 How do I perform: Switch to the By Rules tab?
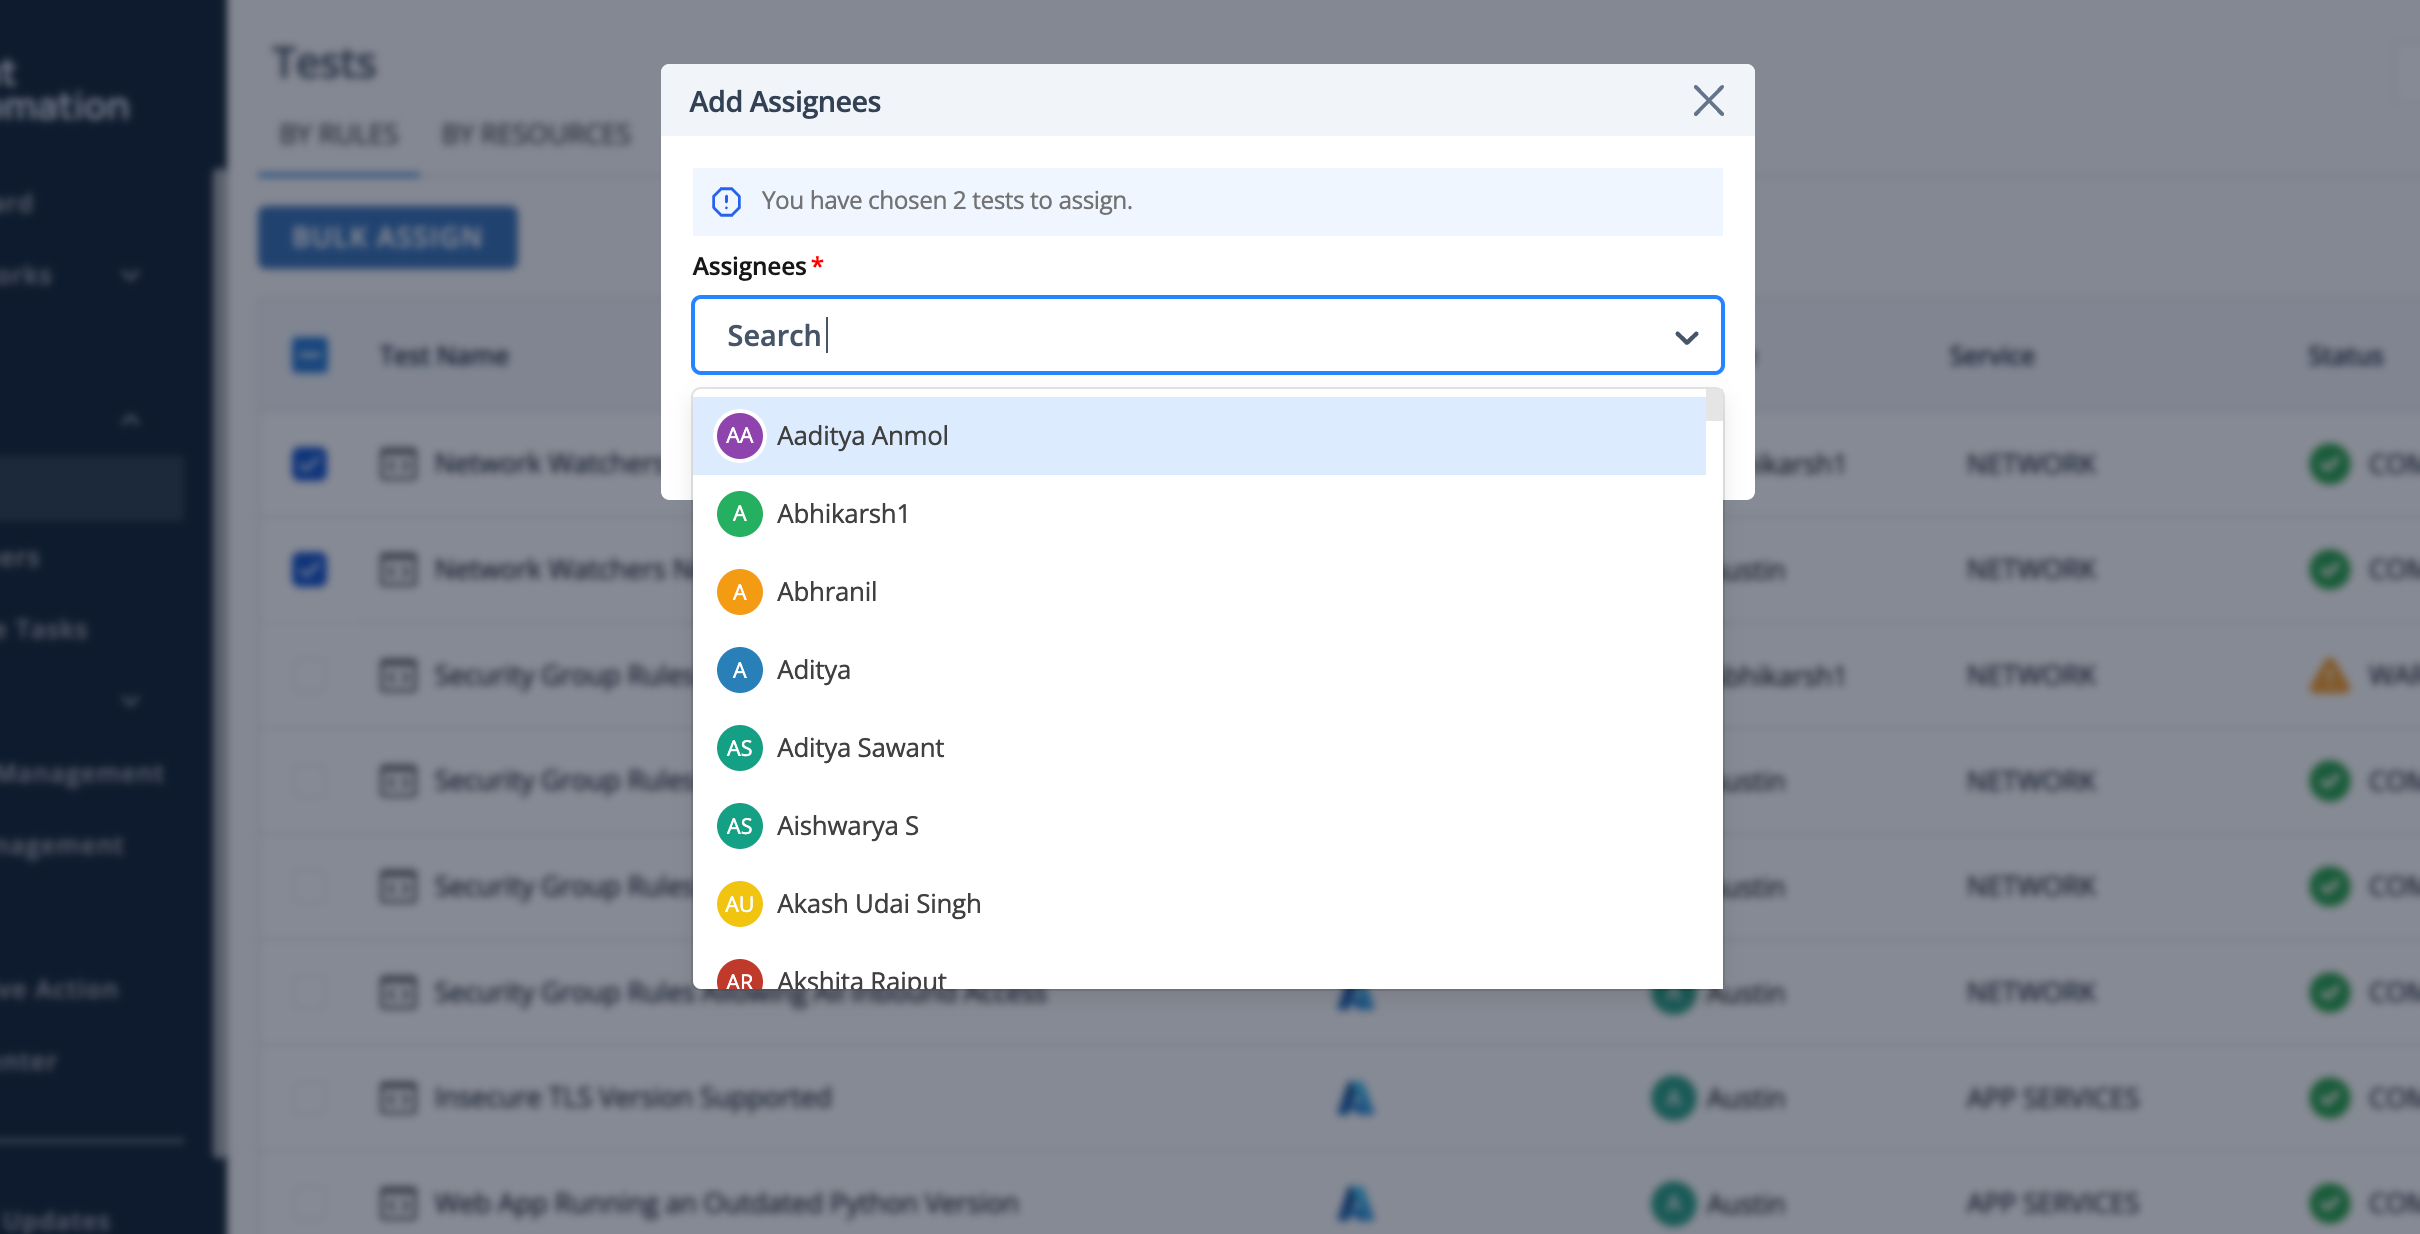click(x=339, y=134)
